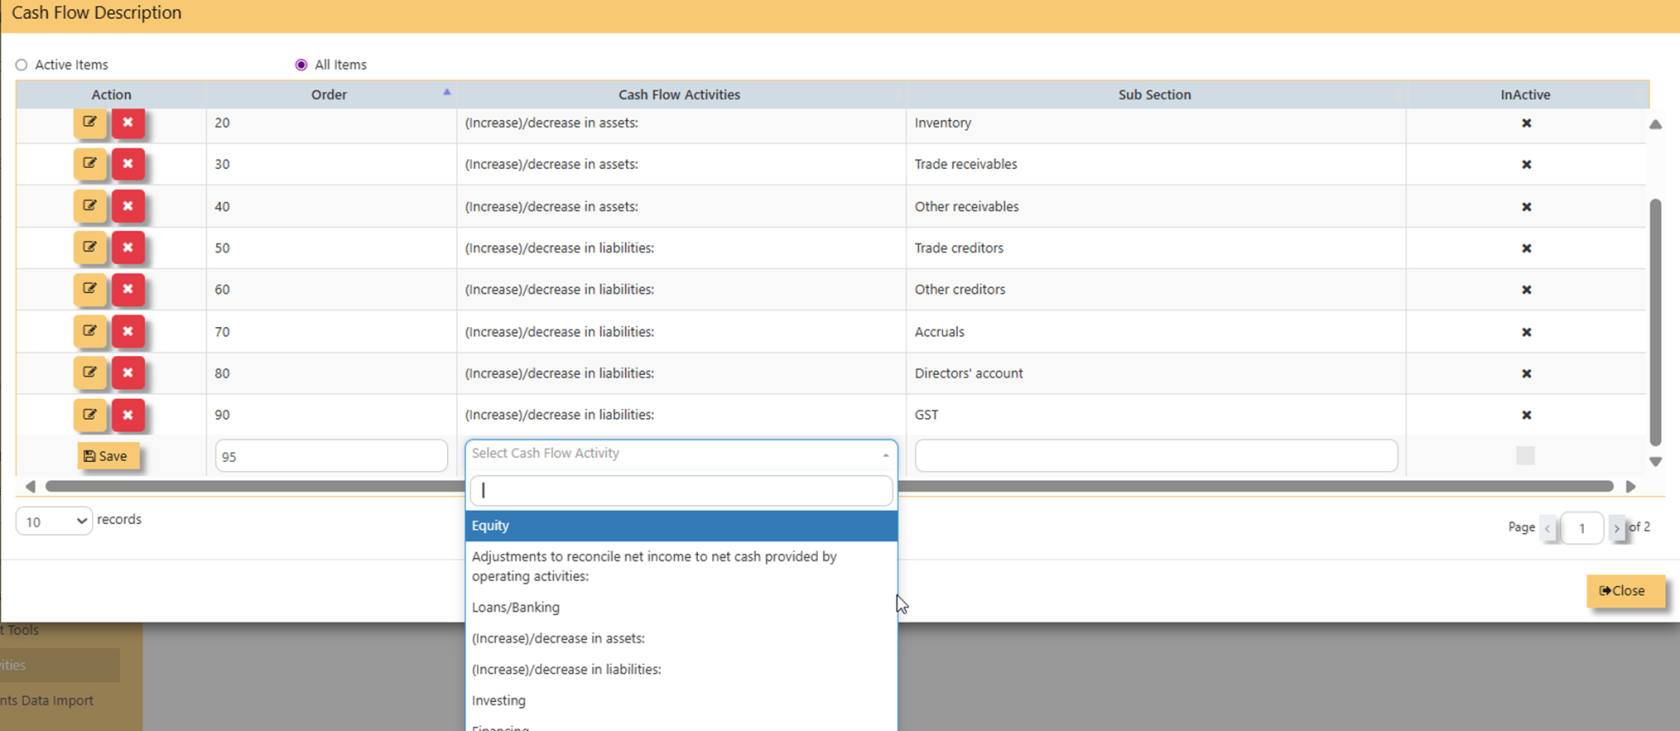The height and width of the screenshot is (731, 1680).
Task: Select the All Items radio button
Action: (301, 65)
